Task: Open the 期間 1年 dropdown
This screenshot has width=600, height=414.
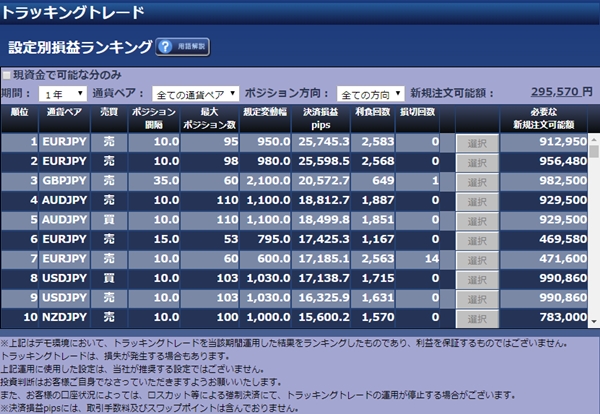Action: [63, 94]
